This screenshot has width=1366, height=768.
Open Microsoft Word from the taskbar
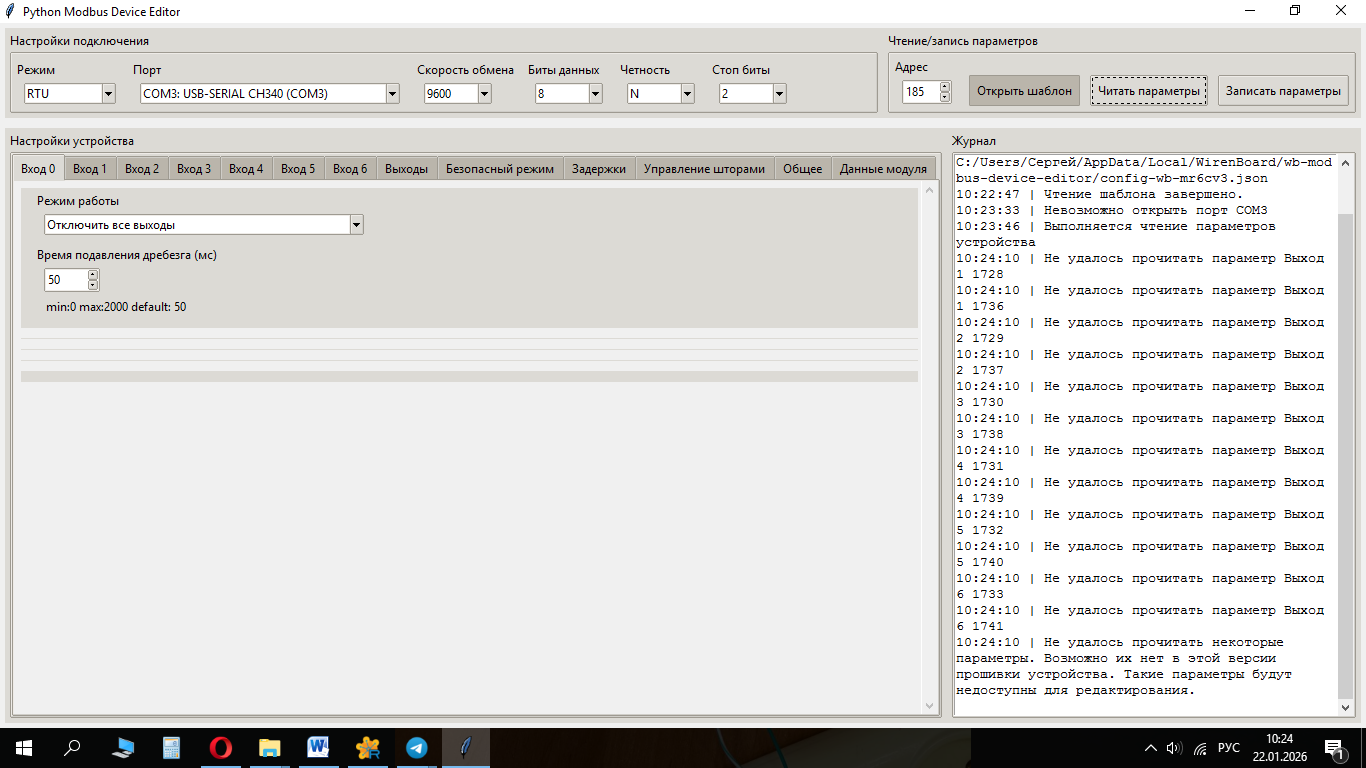coord(319,748)
